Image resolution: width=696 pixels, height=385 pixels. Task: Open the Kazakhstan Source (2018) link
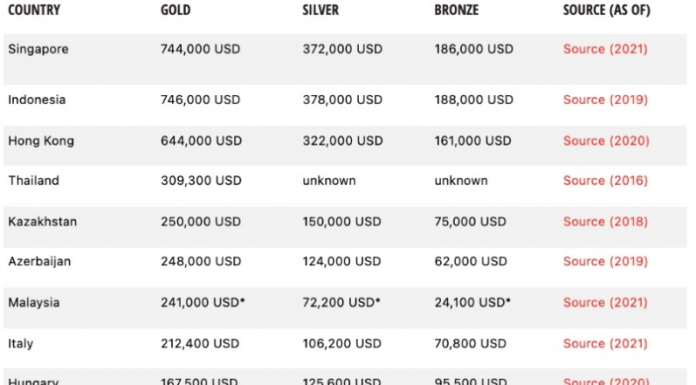pos(605,221)
